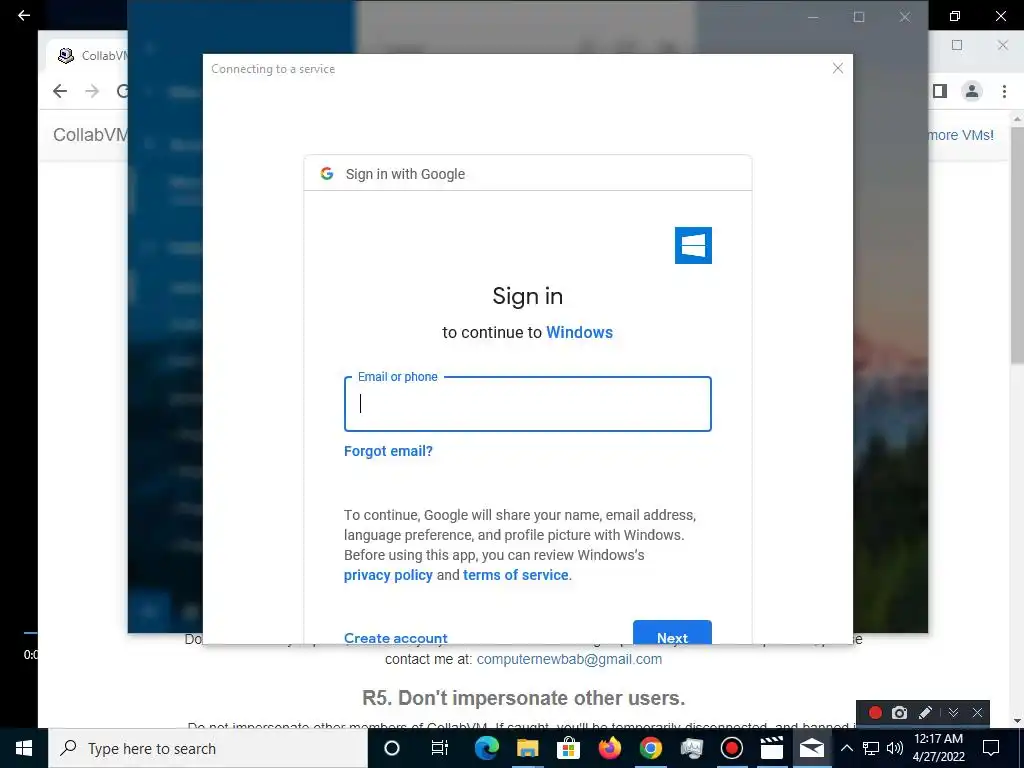1024x768 pixels.
Task: Open Microsoft Store from taskbar
Action: [x=569, y=748]
